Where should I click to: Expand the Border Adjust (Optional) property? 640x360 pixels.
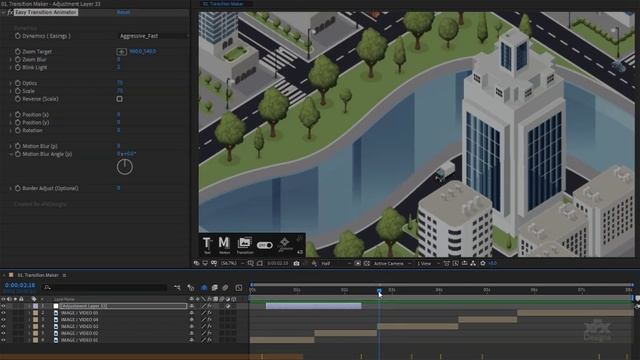click(11, 189)
